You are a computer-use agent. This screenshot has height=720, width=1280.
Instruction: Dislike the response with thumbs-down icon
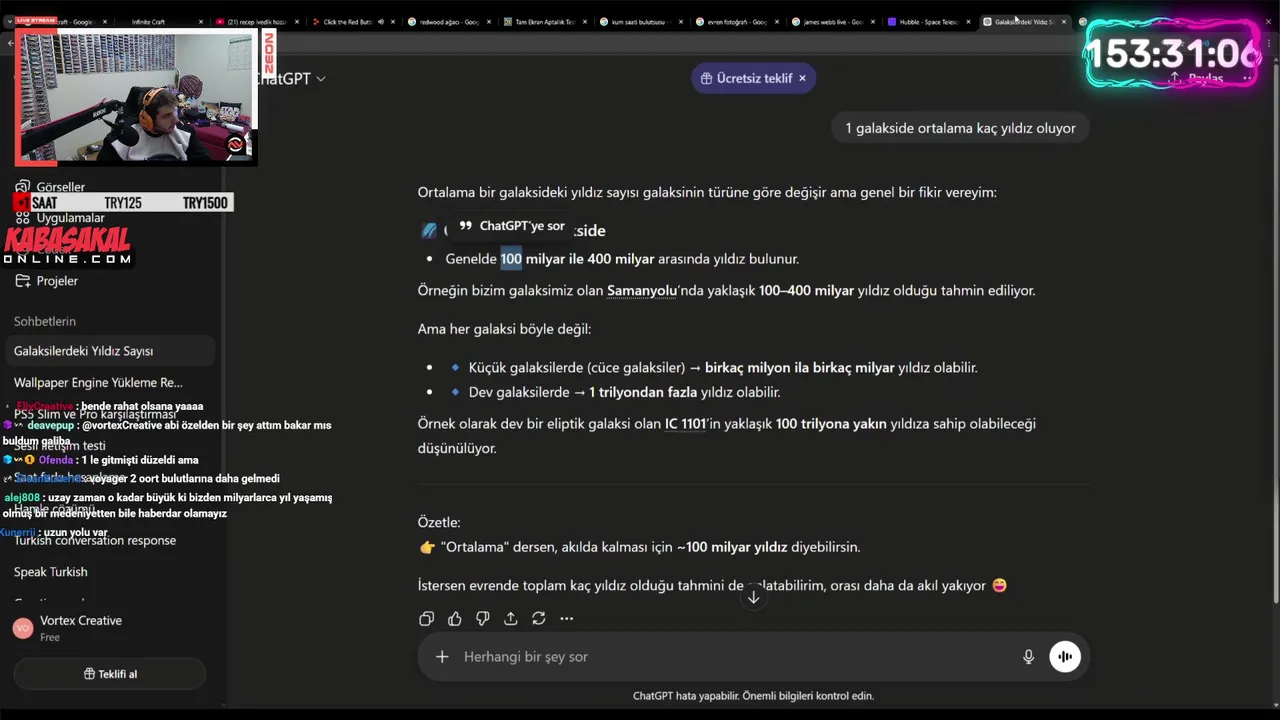tap(483, 619)
